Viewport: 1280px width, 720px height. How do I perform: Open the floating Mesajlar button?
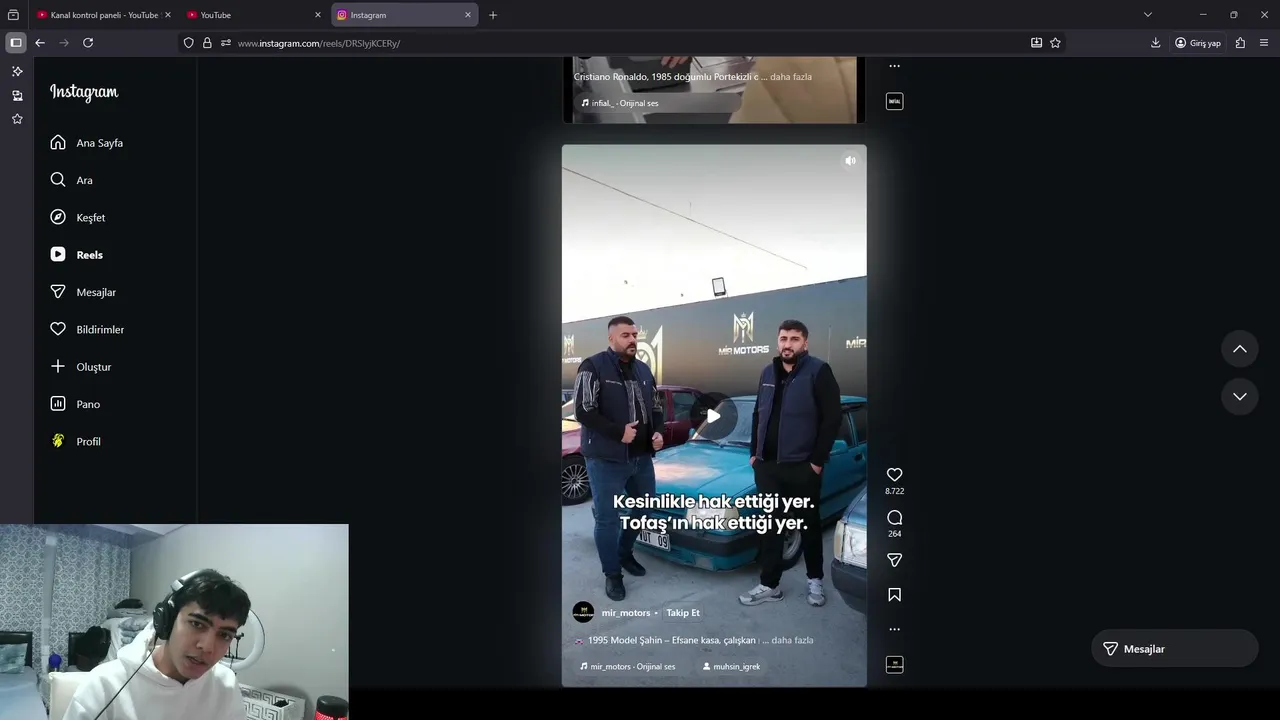coord(1174,649)
